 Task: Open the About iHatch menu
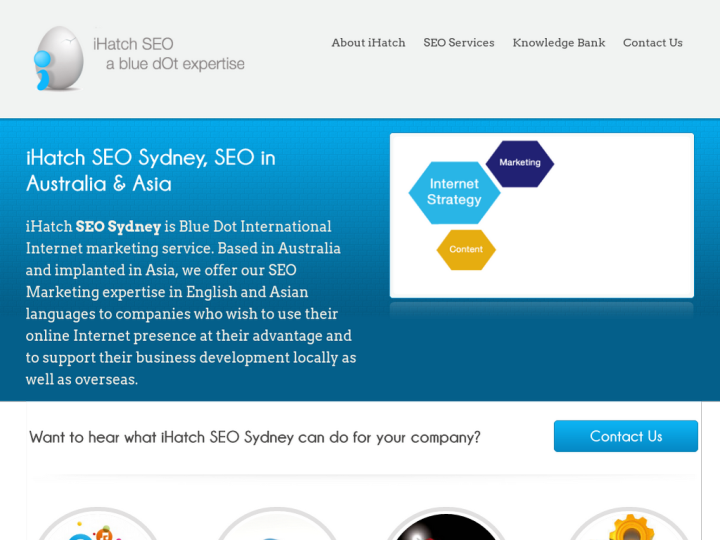click(x=368, y=43)
